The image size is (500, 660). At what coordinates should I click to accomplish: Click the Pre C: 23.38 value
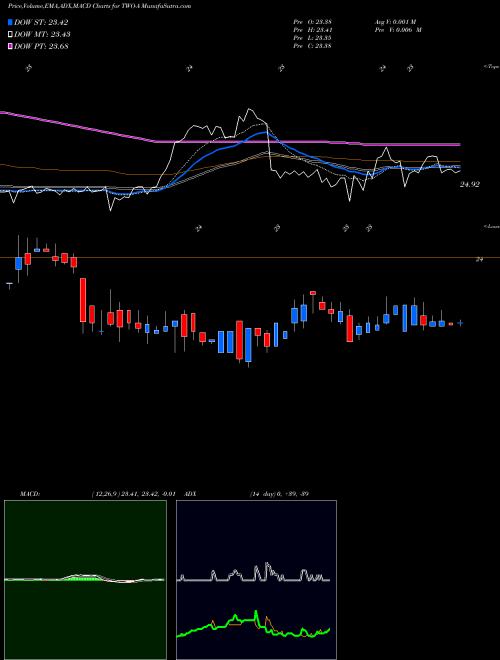pyautogui.click(x=312, y=45)
